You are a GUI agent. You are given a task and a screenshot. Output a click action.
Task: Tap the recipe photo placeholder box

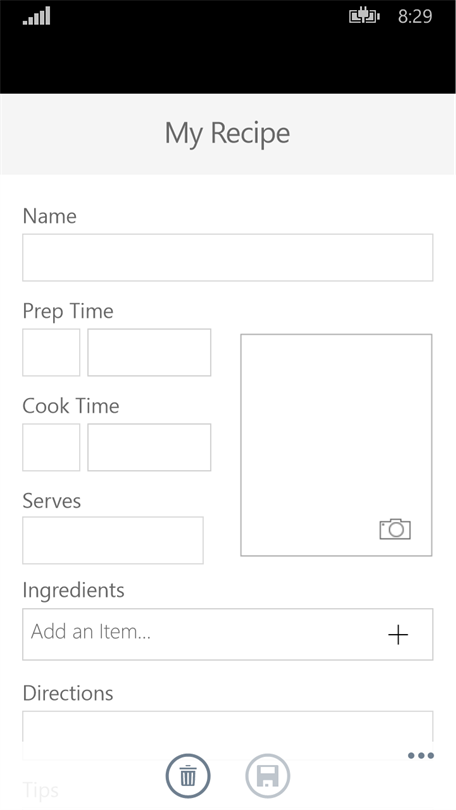336,445
